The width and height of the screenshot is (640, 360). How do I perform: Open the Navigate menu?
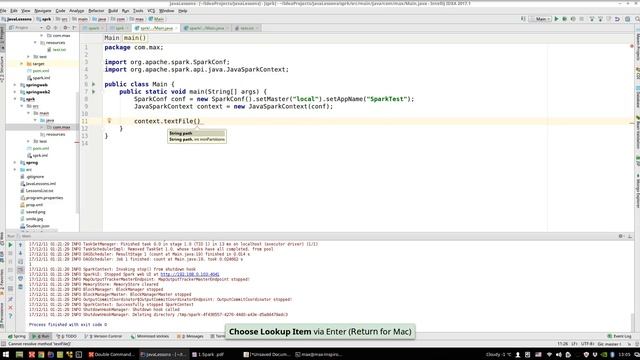click(42, 11)
